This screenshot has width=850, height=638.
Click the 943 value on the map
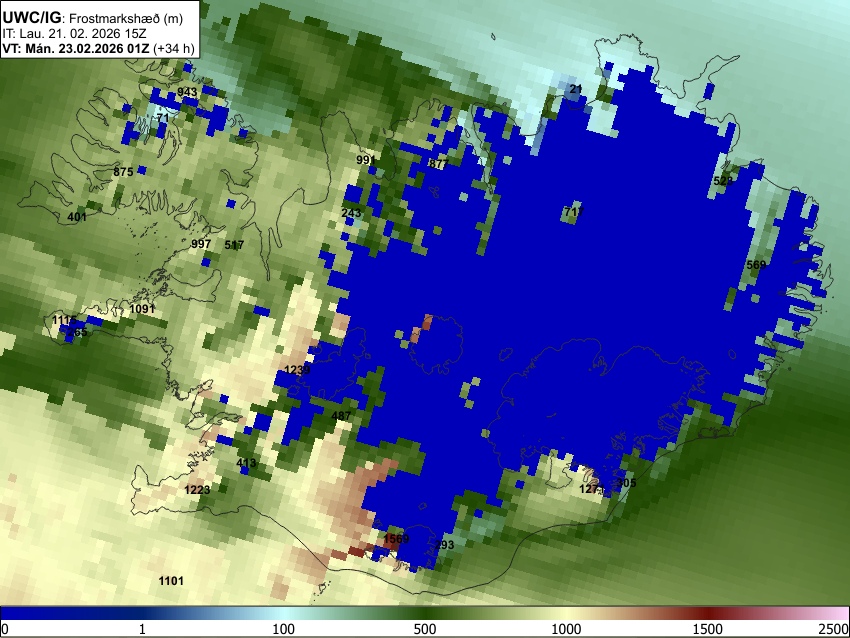coord(187,92)
